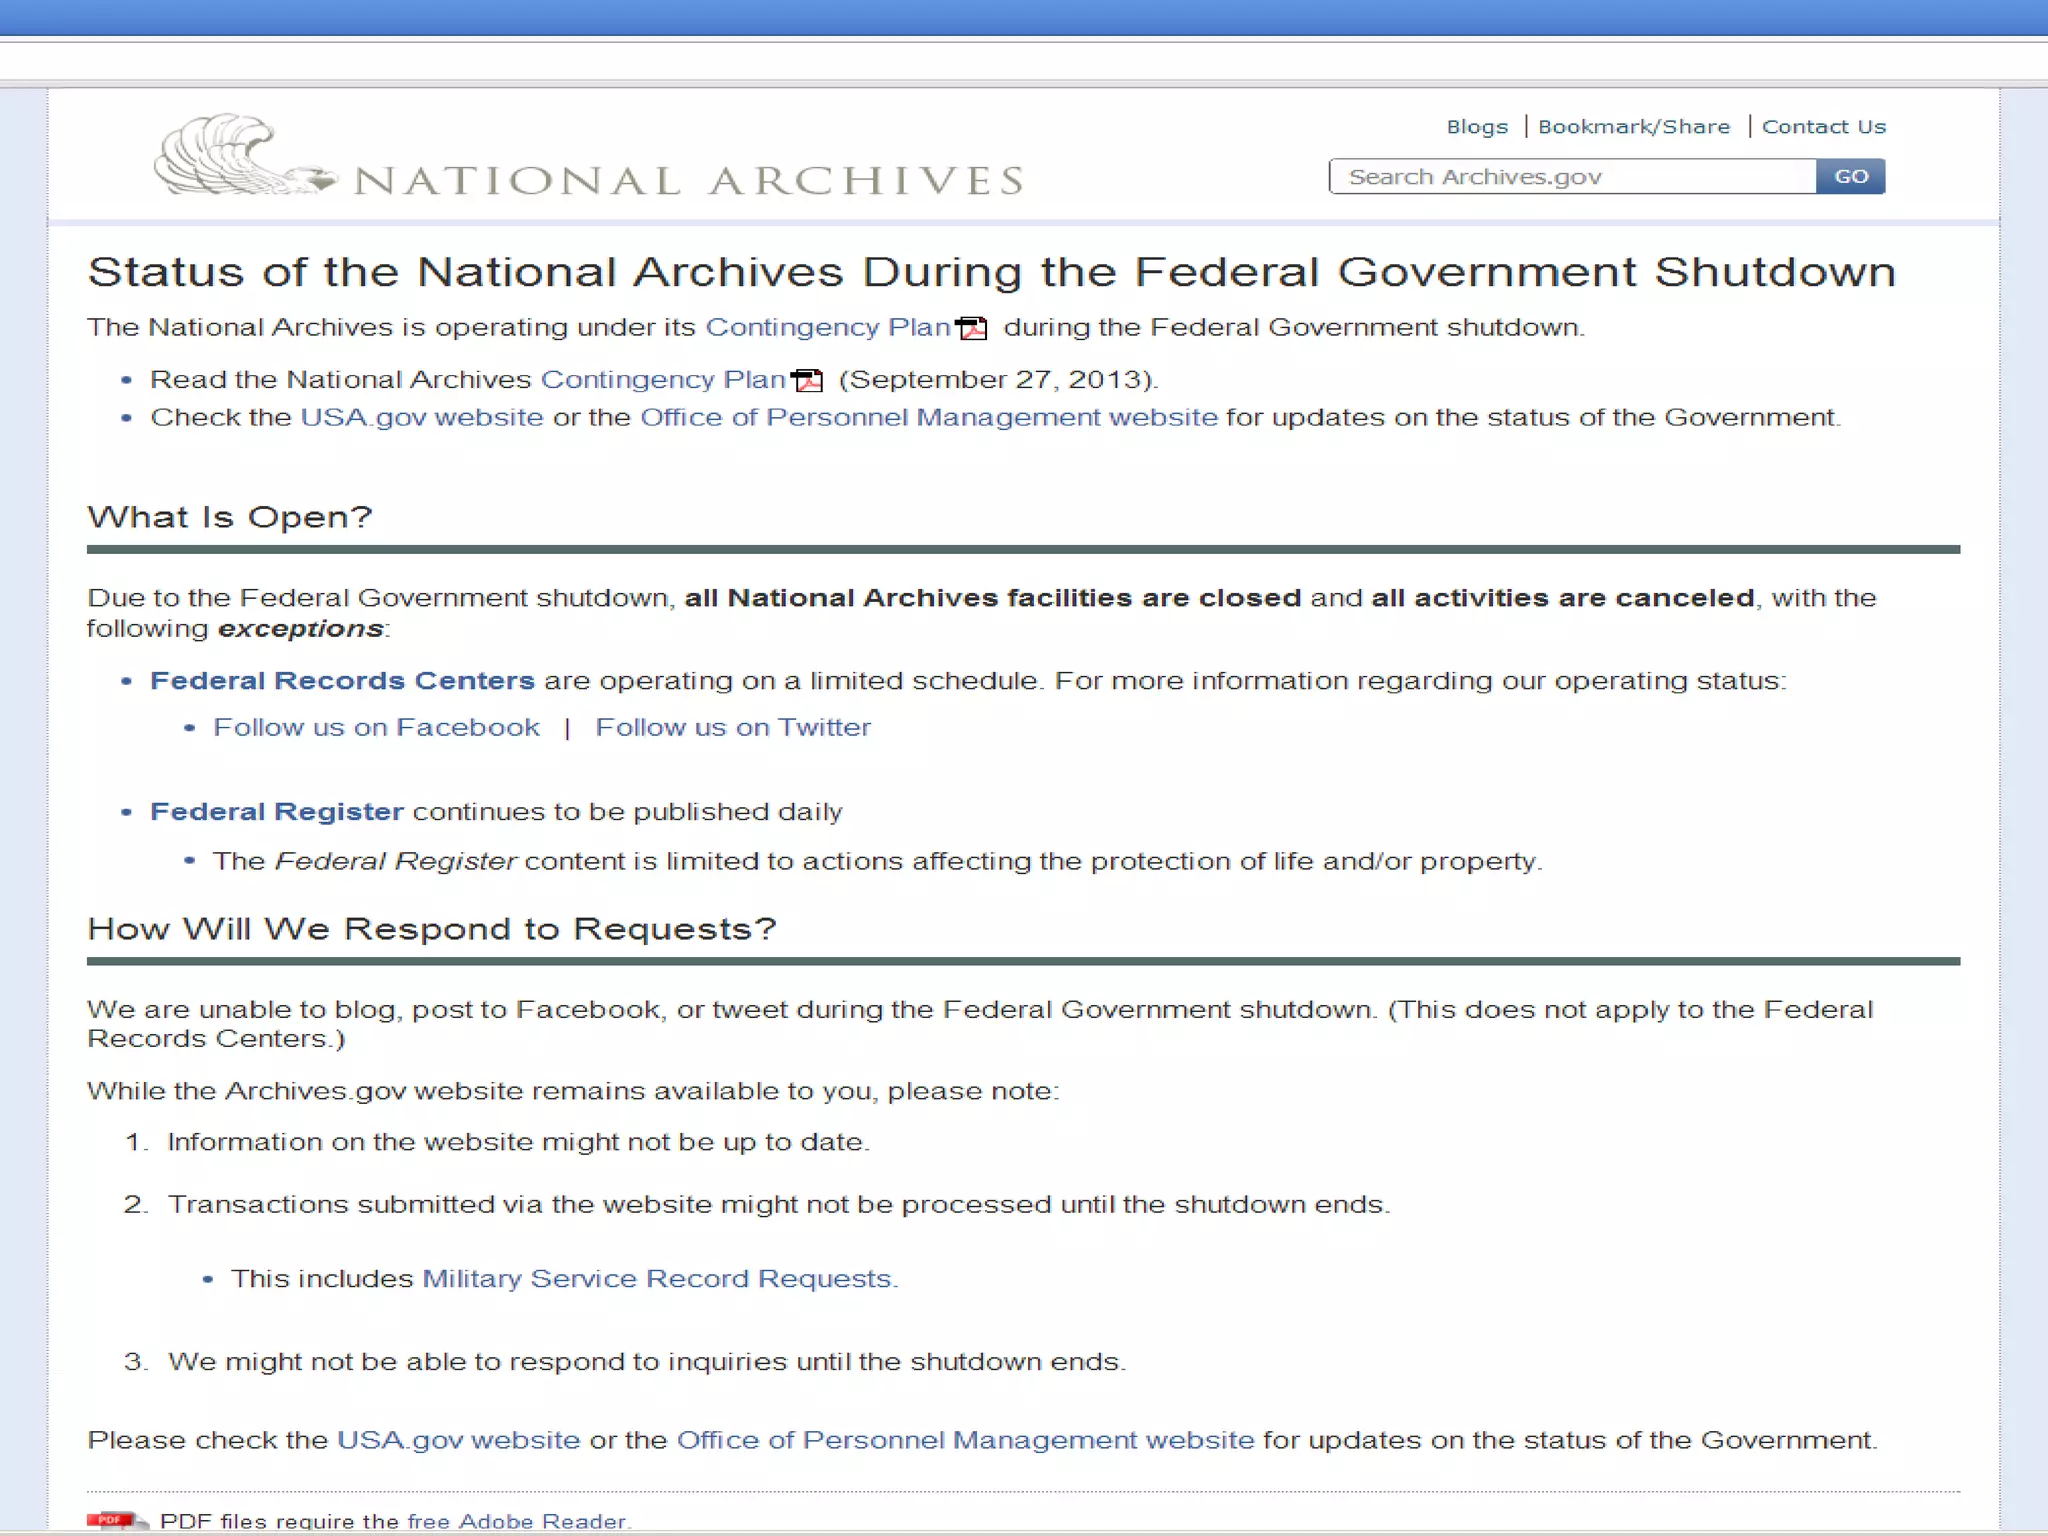Click PDF icon beside first Contingency Plan link

tap(971, 328)
